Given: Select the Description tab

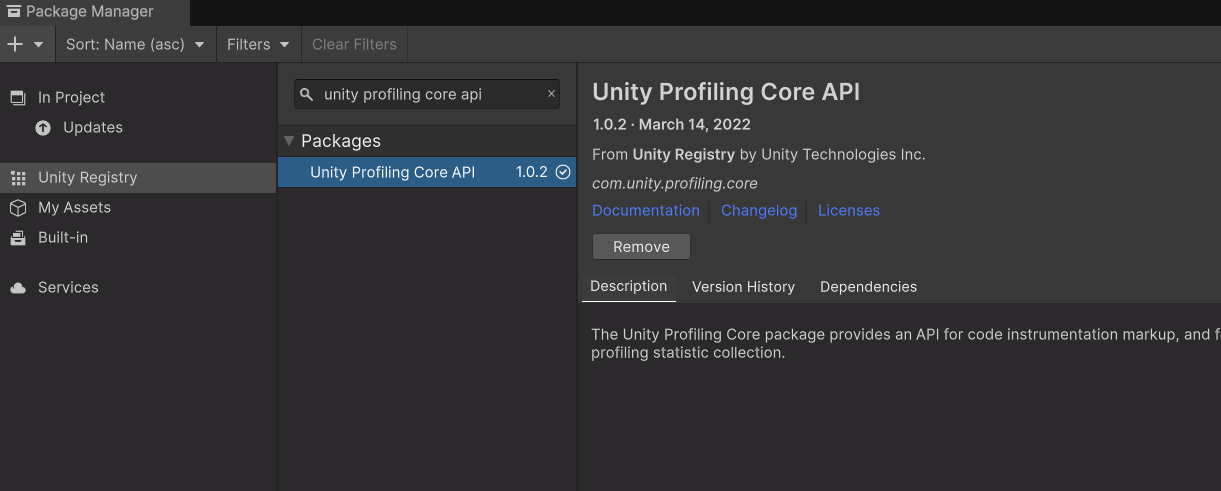Looking at the screenshot, I should click(628, 286).
